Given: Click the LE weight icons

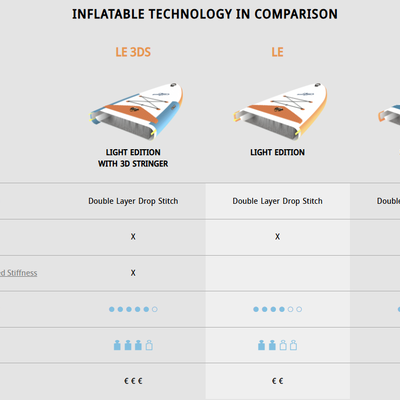Looking at the screenshot, I should coord(277,345).
